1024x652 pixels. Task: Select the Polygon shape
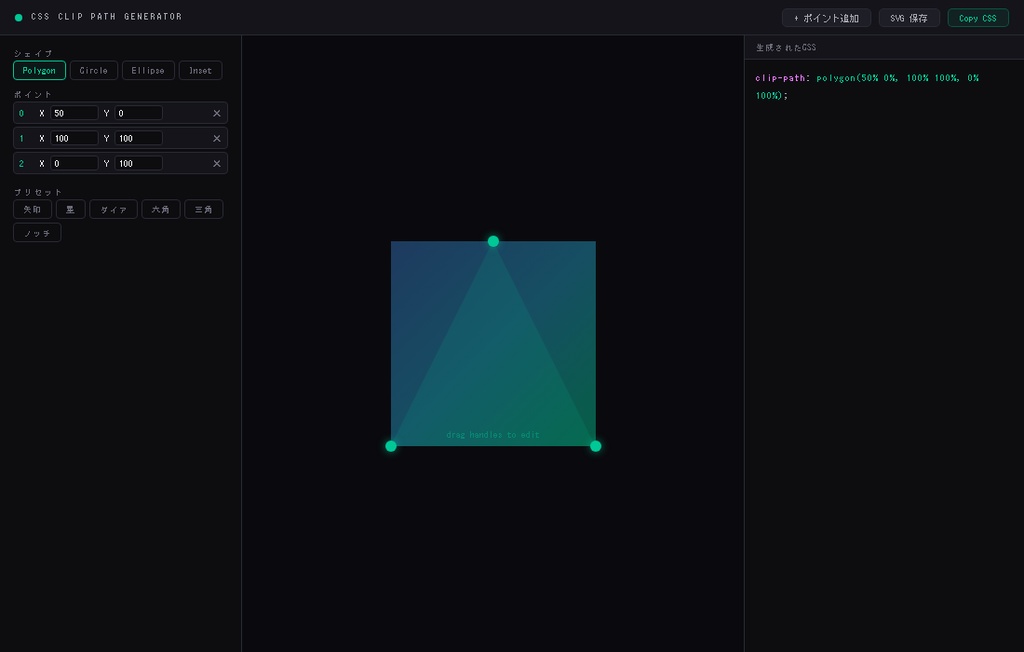tap(39, 71)
